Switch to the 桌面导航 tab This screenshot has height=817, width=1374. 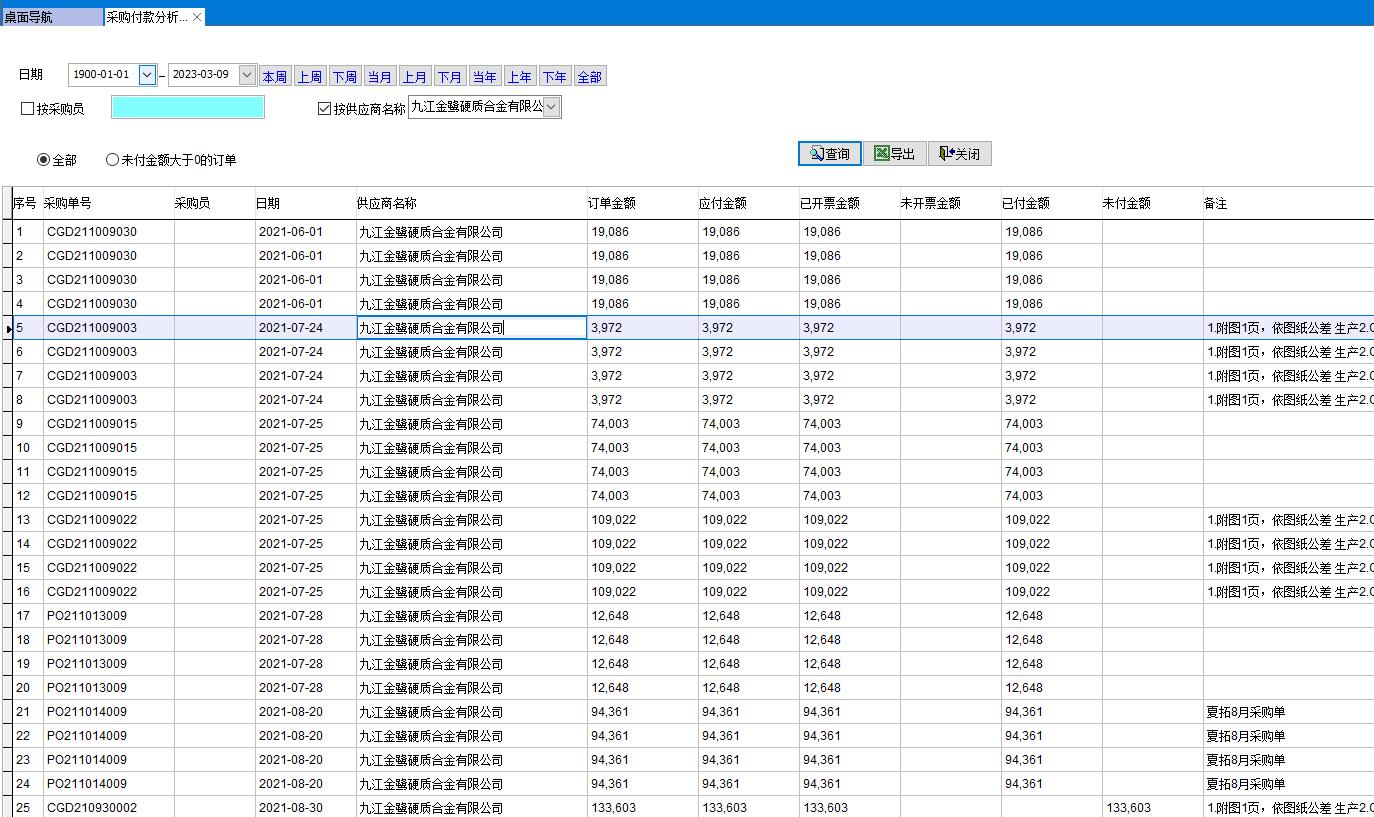tap(50, 17)
